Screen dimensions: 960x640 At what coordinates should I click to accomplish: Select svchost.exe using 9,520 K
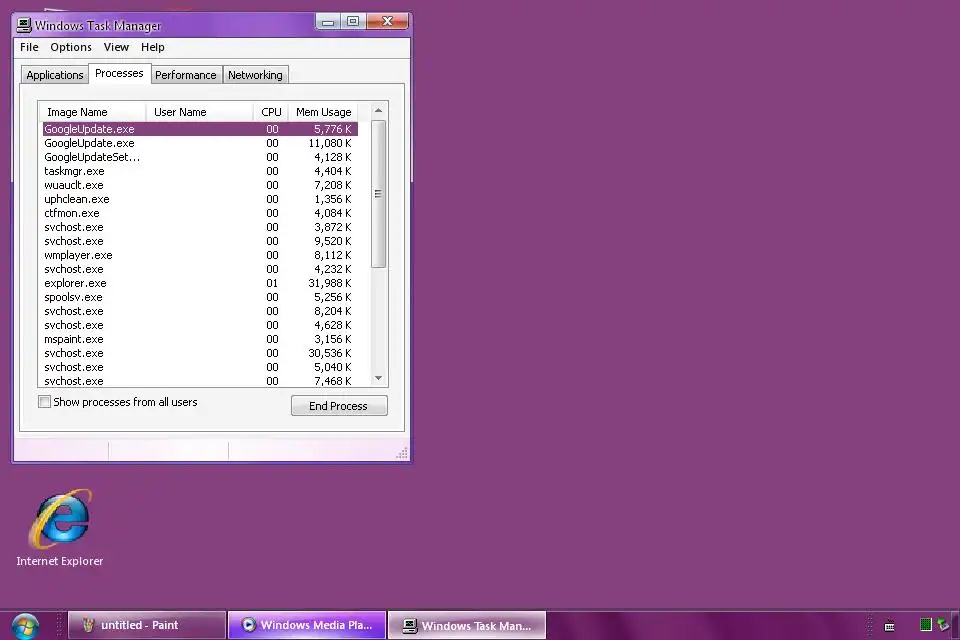pyautogui.click(x=200, y=241)
